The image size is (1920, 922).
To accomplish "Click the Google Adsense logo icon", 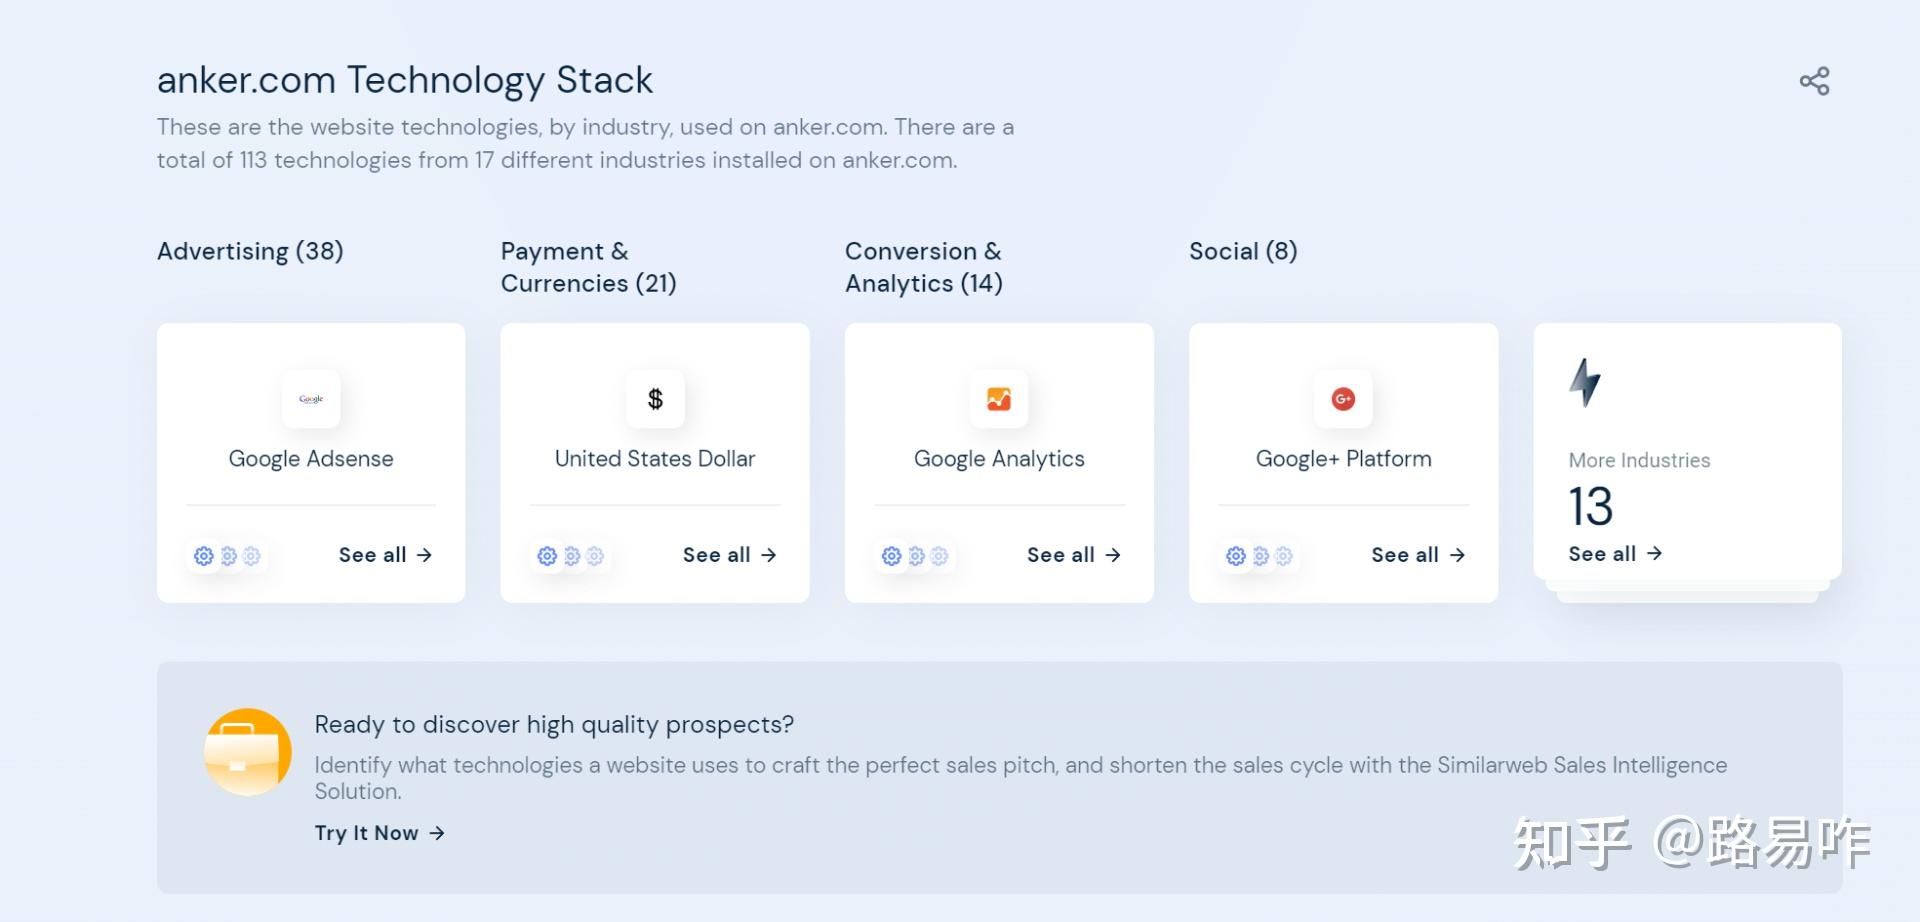I will pyautogui.click(x=310, y=399).
